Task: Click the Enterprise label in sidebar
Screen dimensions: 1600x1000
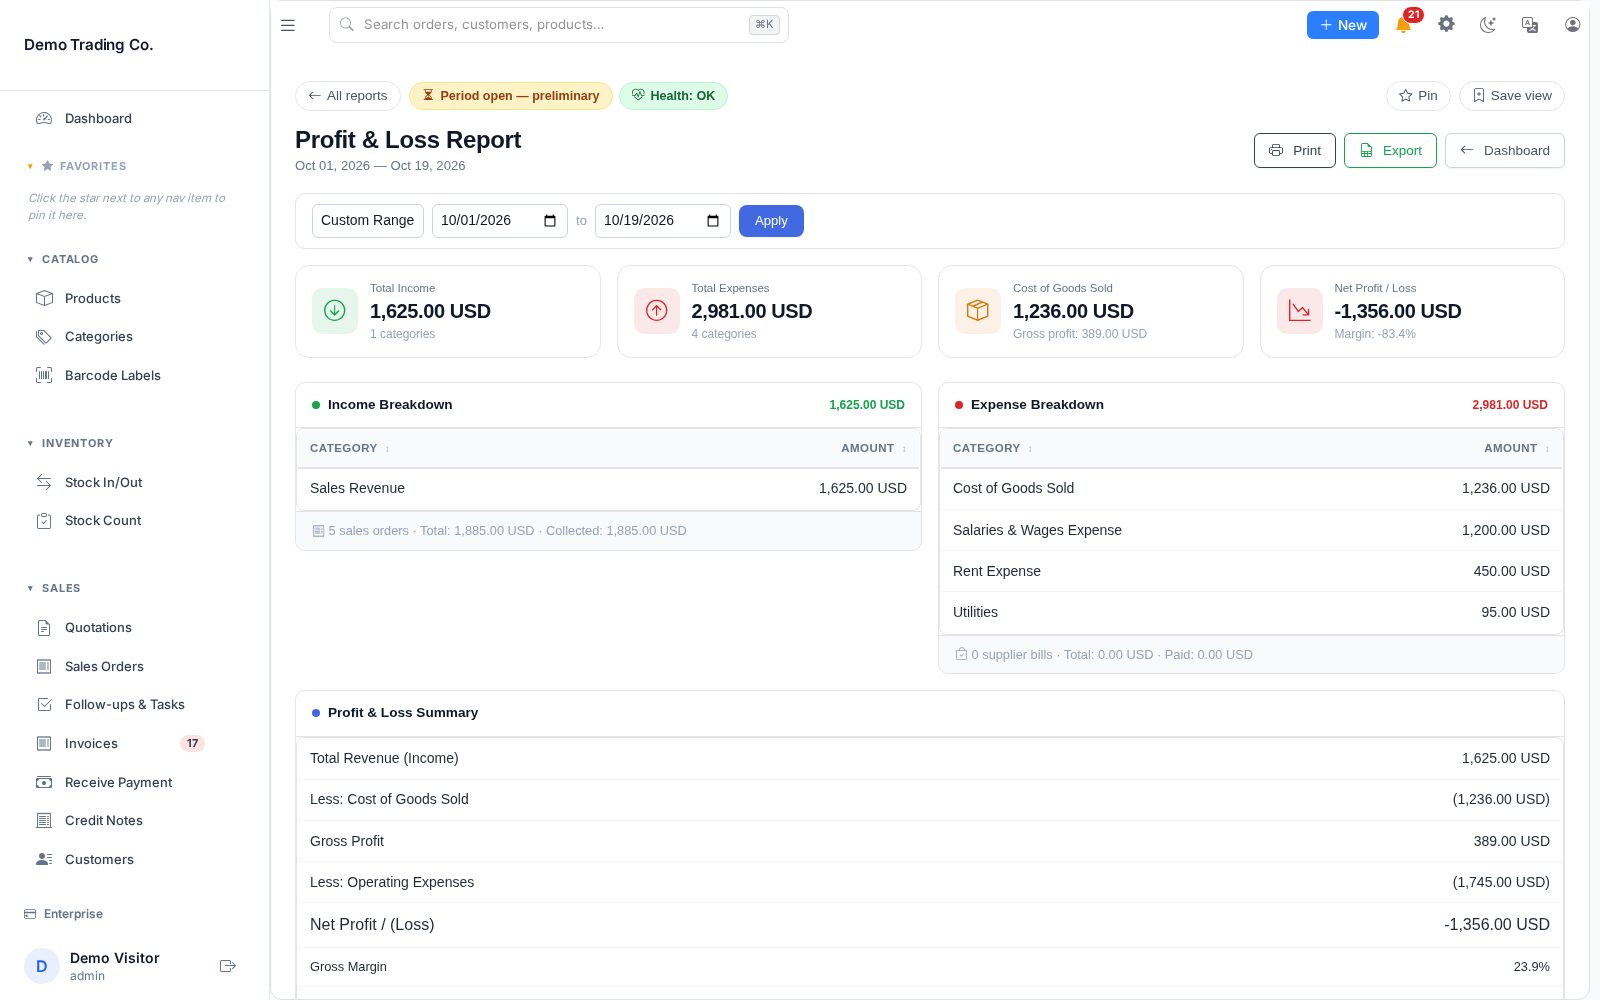Action: tap(64, 914)
